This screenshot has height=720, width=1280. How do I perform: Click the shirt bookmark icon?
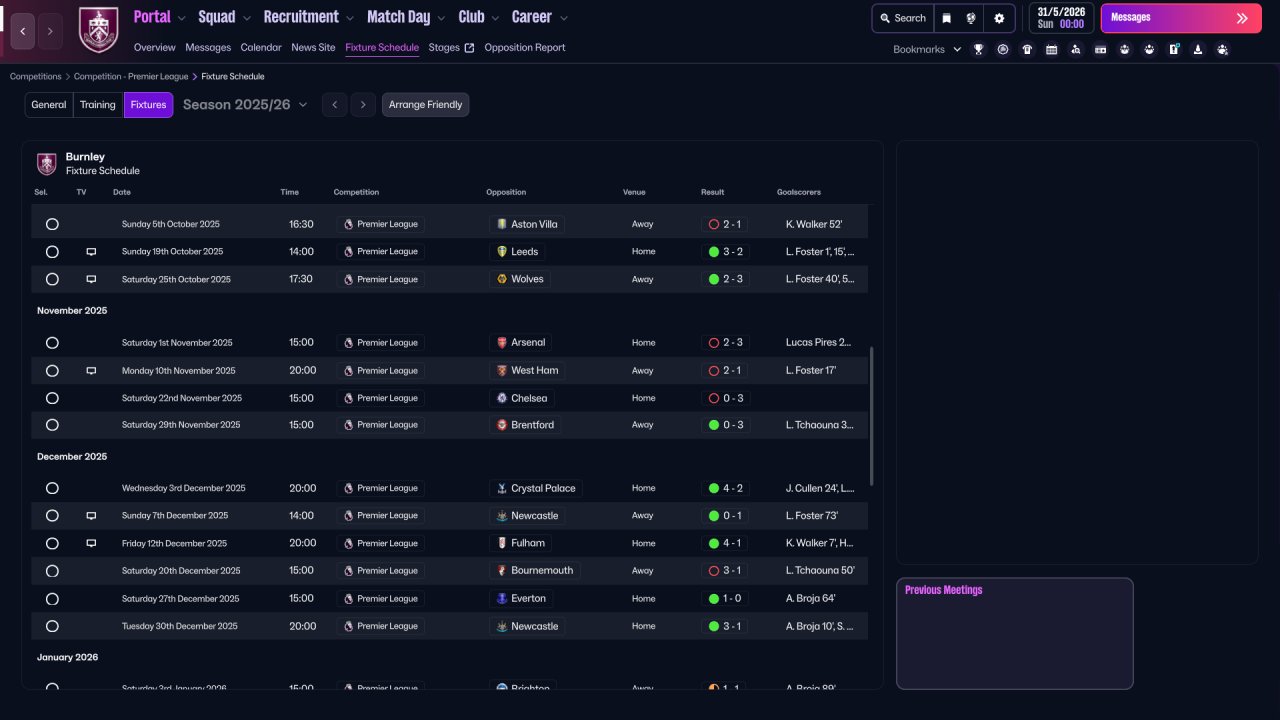click(1027, 49)
